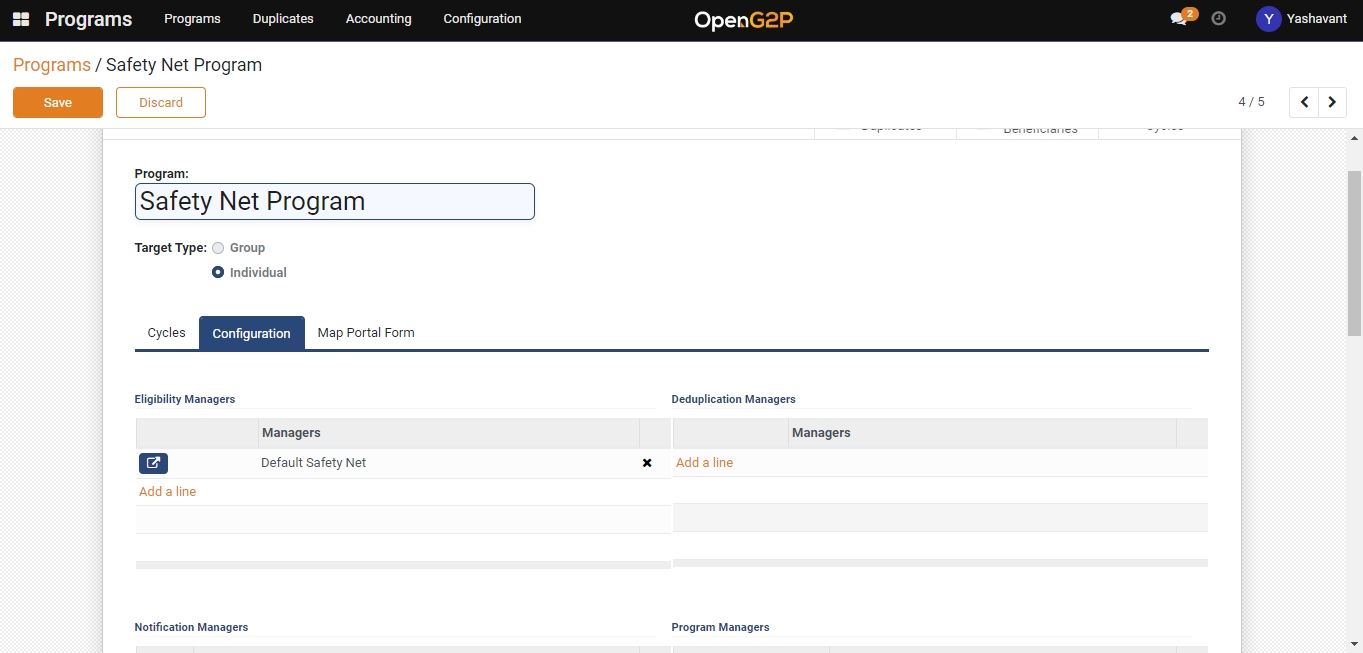Viewport: 1363px width, 653px height.
Task: Open Default Safety Net external link icon
Action: click(x=153, y=463)
